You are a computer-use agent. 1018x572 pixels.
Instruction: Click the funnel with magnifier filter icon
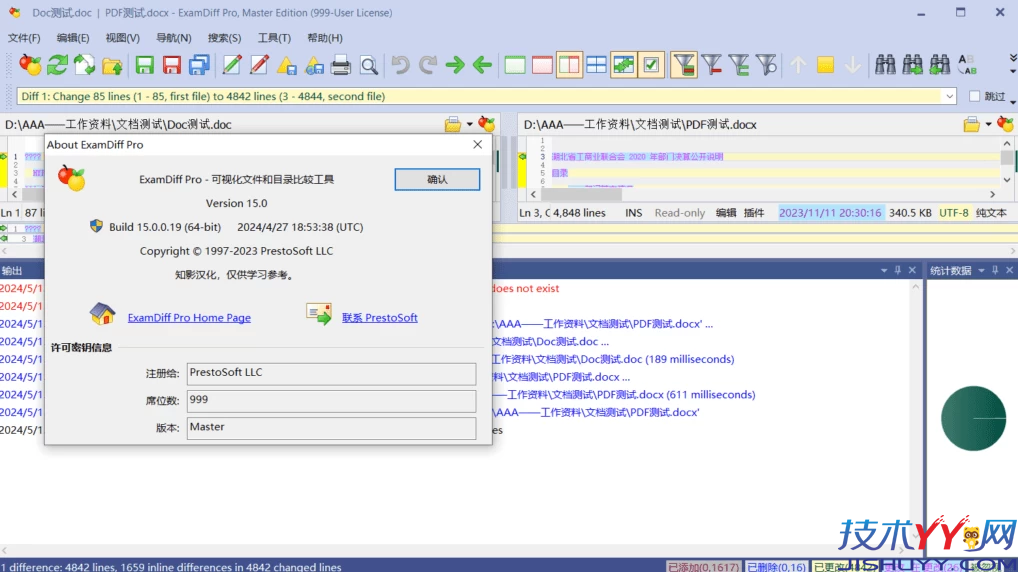(x=766, y=65)
